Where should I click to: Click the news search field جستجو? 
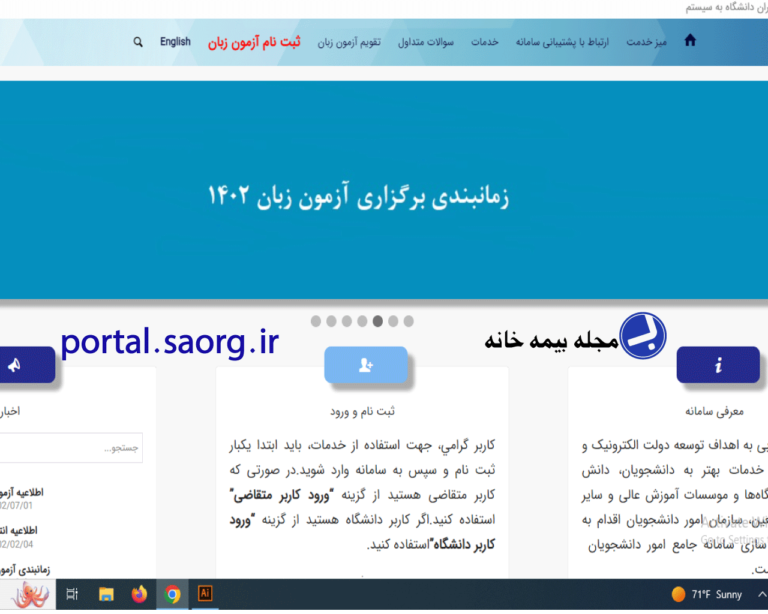tap(71, 448)
